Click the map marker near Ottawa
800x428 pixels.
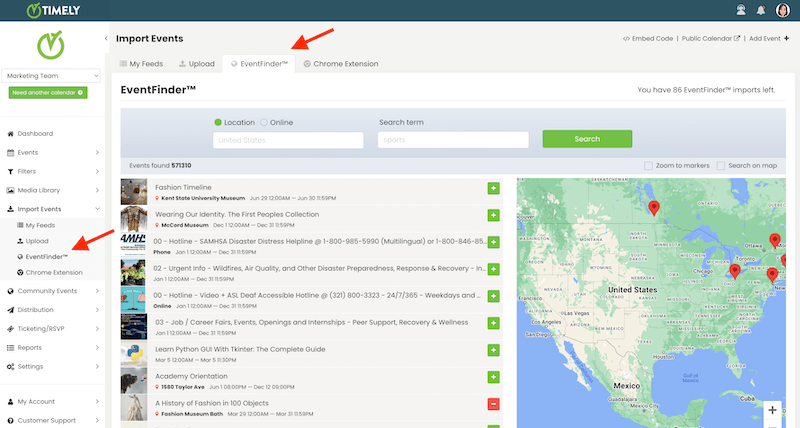click(x=774, y=240)
